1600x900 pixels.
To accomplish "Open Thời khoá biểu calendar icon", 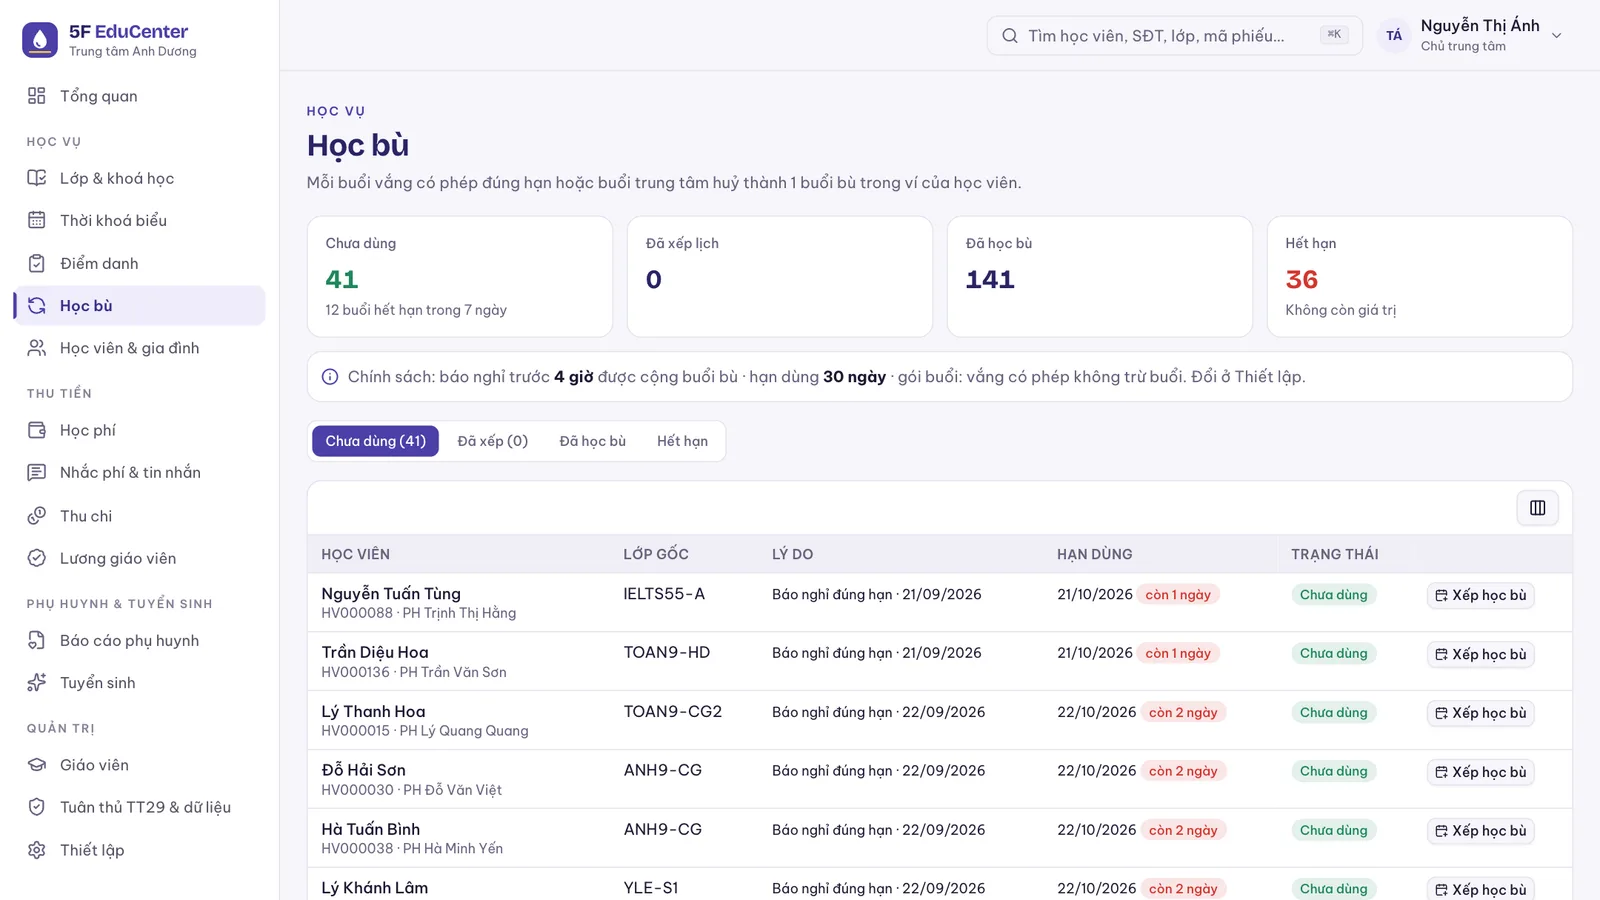I will [37, 220].
